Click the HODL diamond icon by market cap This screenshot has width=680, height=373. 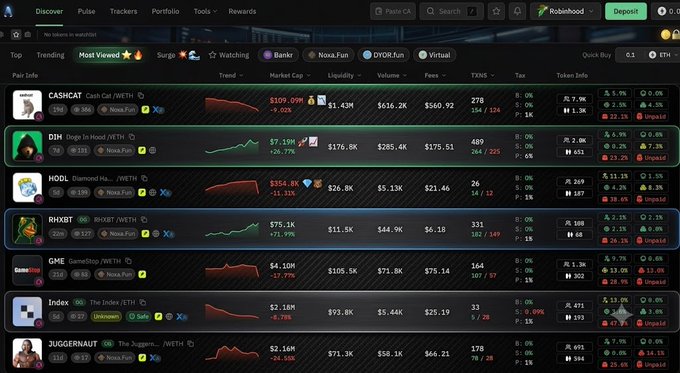pos(307,183)
